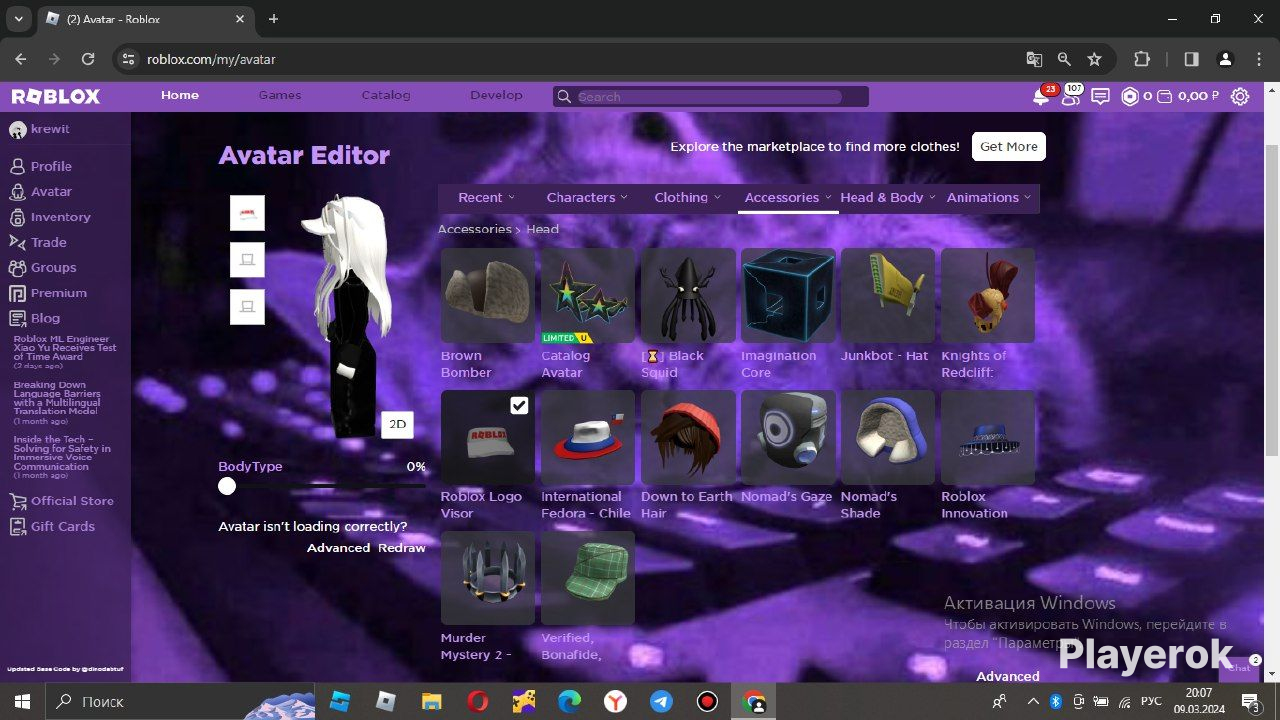Select the Roblox Innovation accessory thumbnail

click(x=988, y=437)
